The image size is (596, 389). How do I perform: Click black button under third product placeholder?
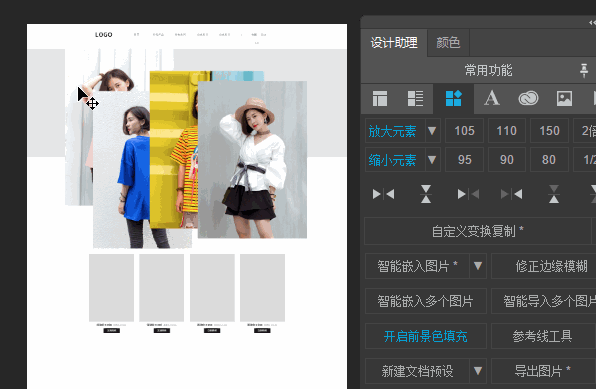(212, 330)
